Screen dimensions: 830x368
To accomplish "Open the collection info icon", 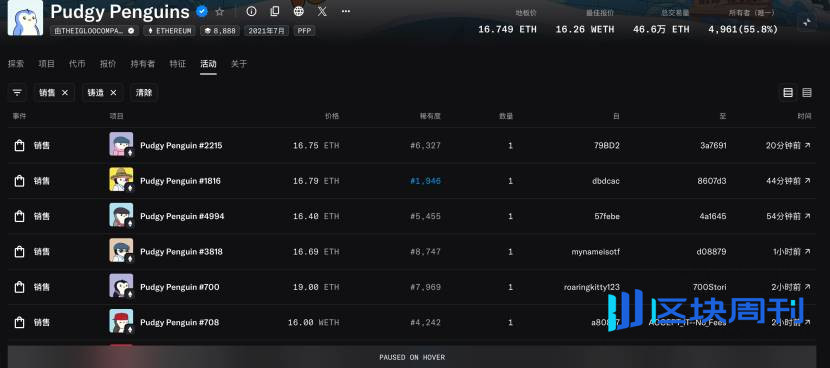I will tap(251, 11).
